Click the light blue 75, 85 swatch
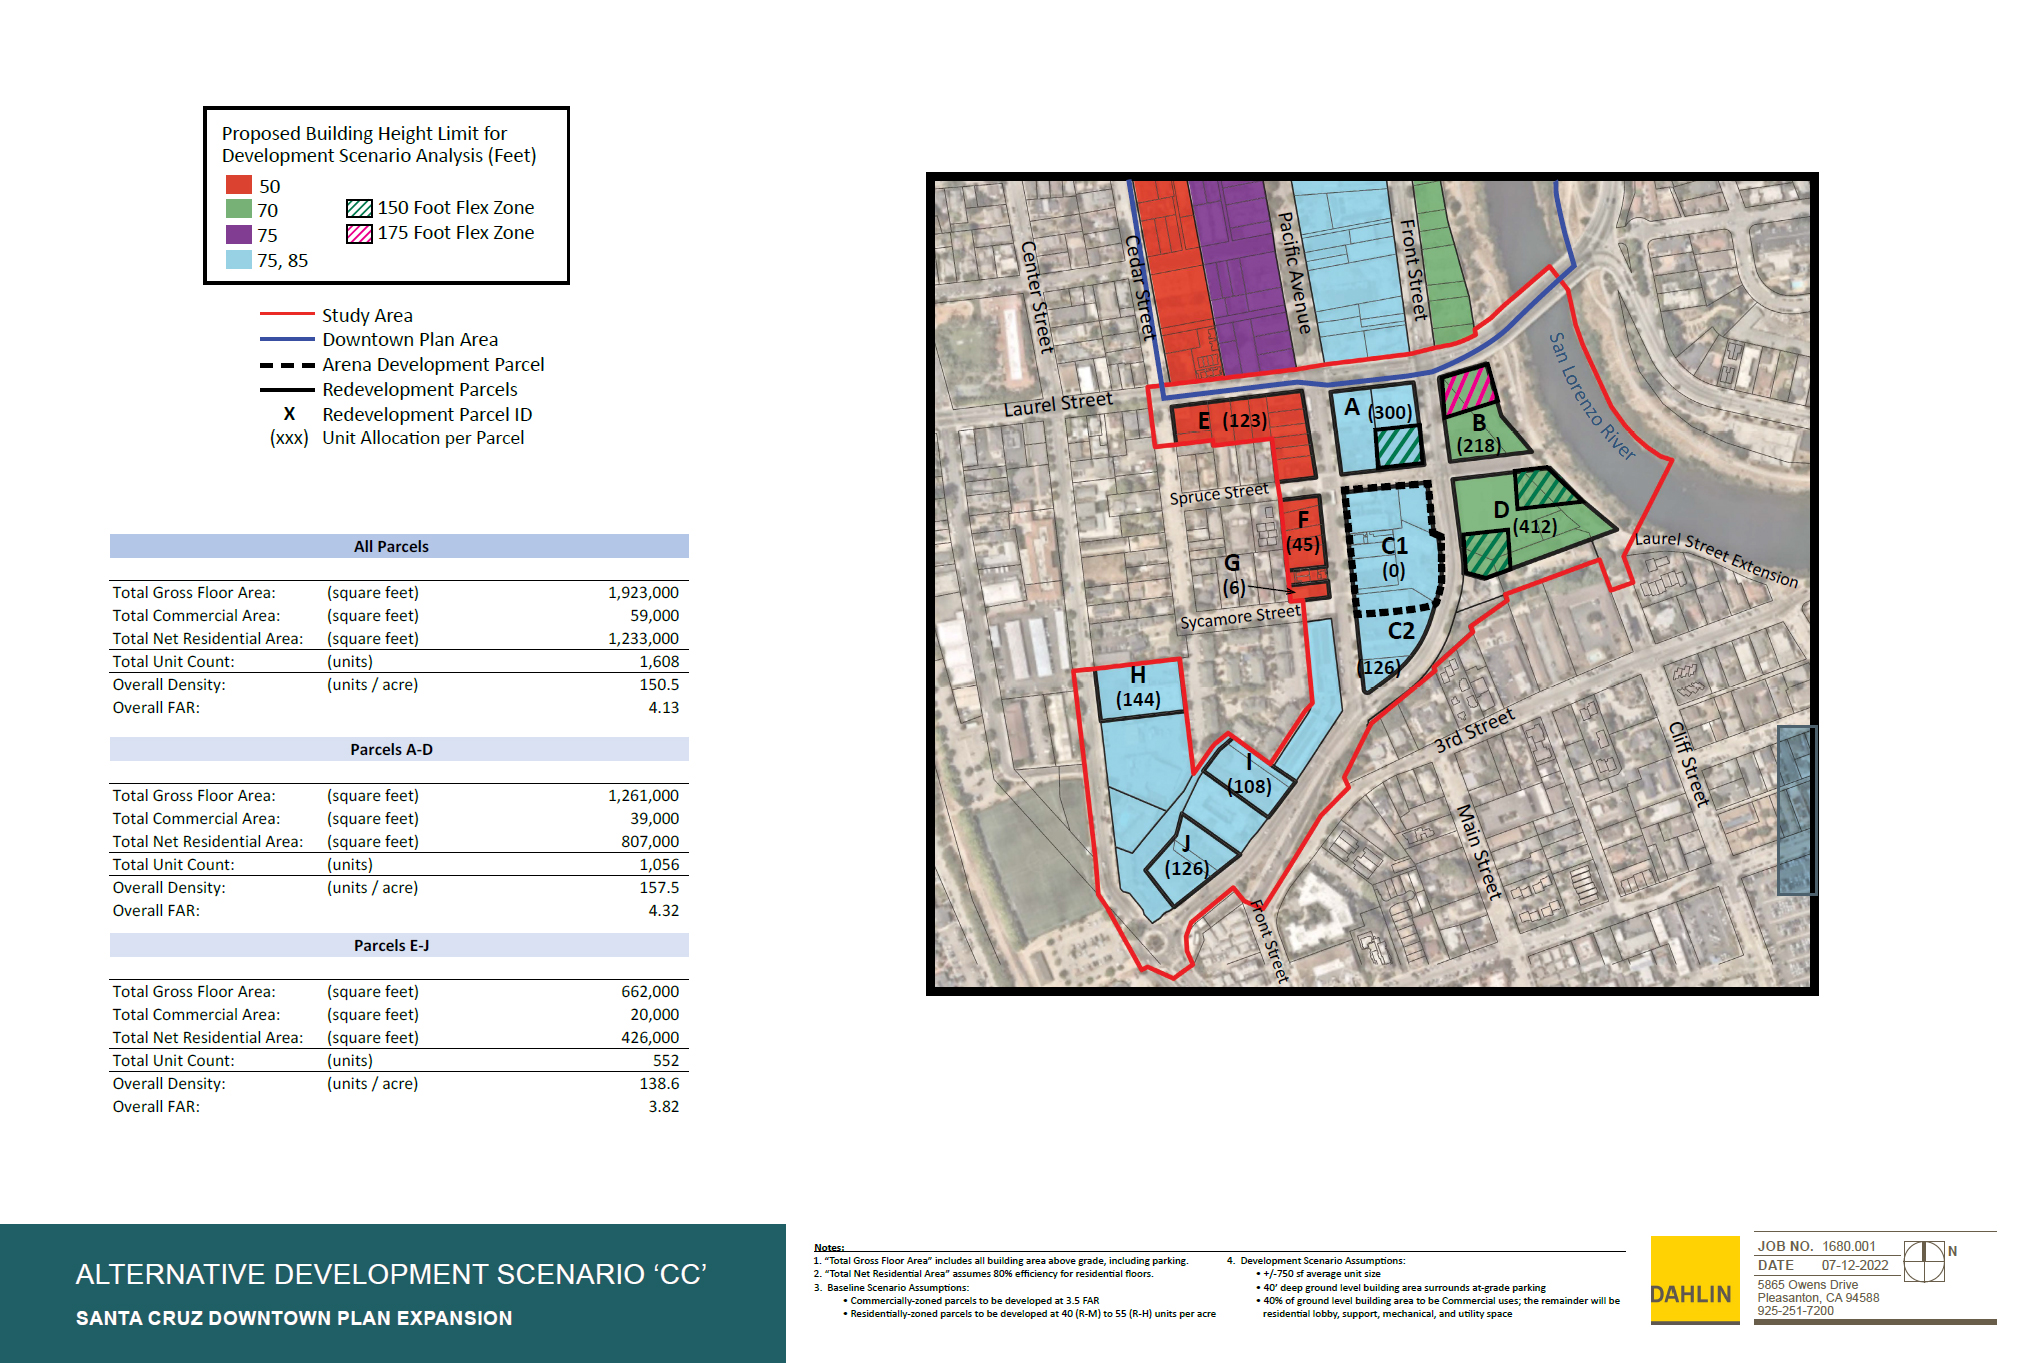 click(238, 259)
